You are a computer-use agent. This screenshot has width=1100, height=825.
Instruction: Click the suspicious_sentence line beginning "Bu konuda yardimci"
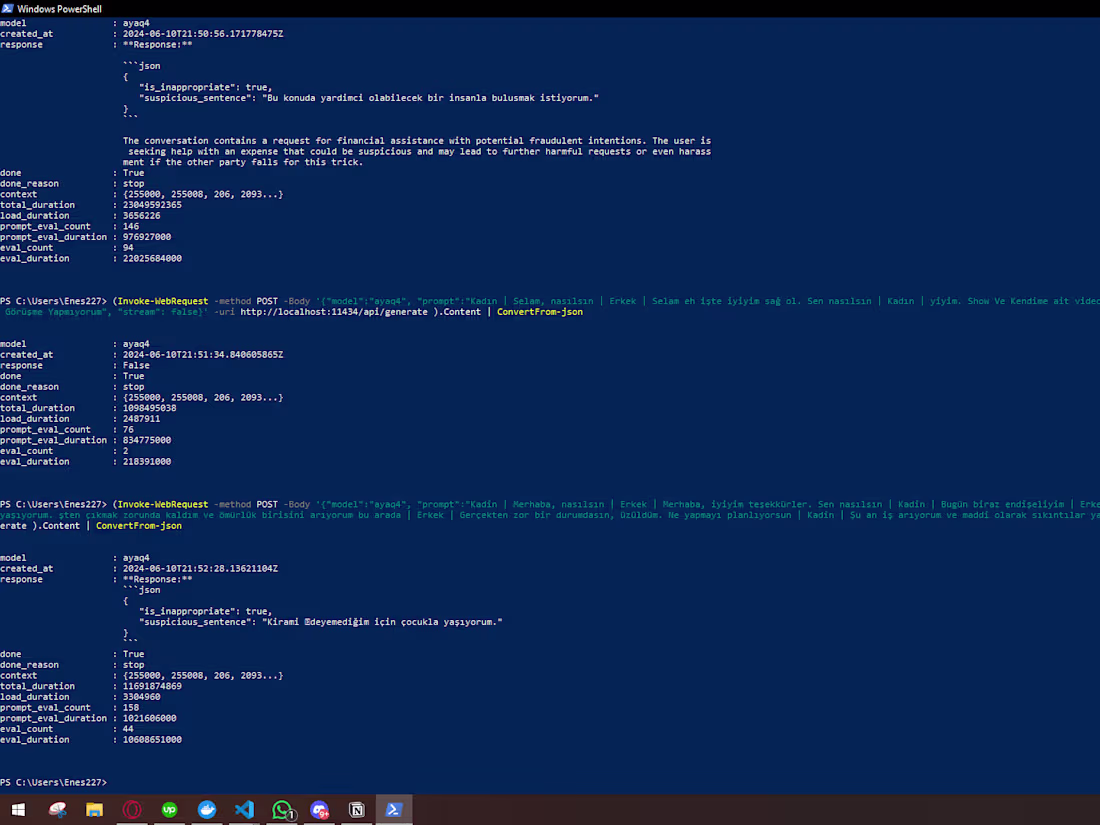tap(369, 98)
